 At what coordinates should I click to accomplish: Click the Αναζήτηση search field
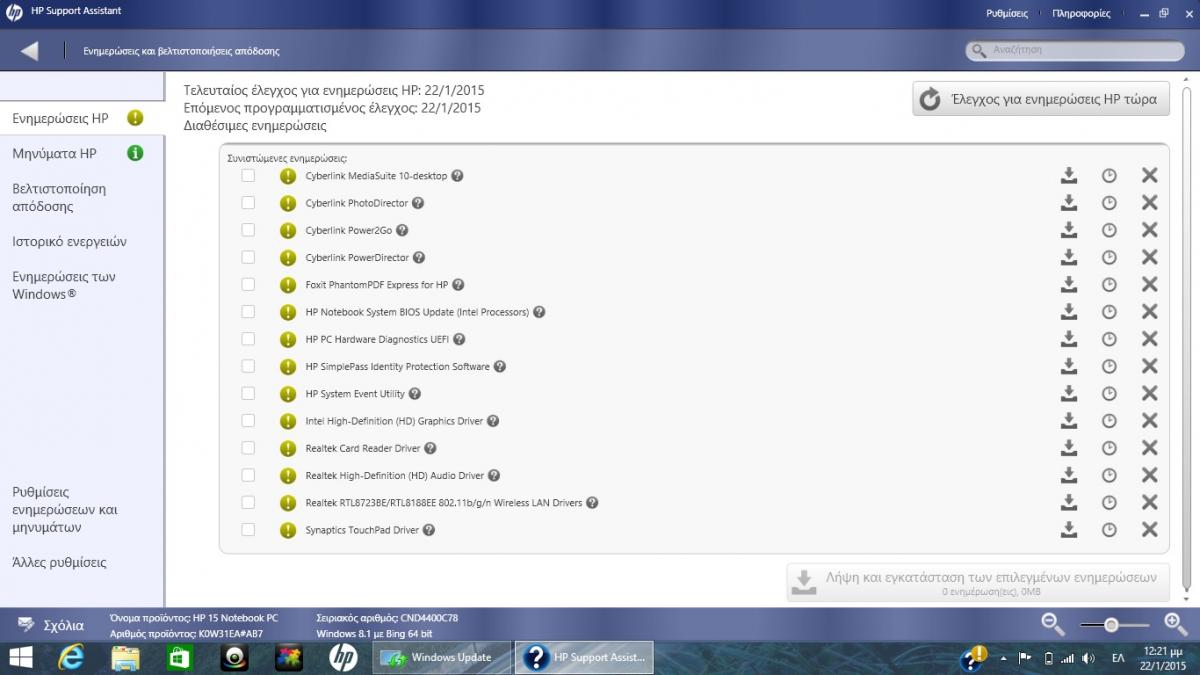tap(1075, 50)
